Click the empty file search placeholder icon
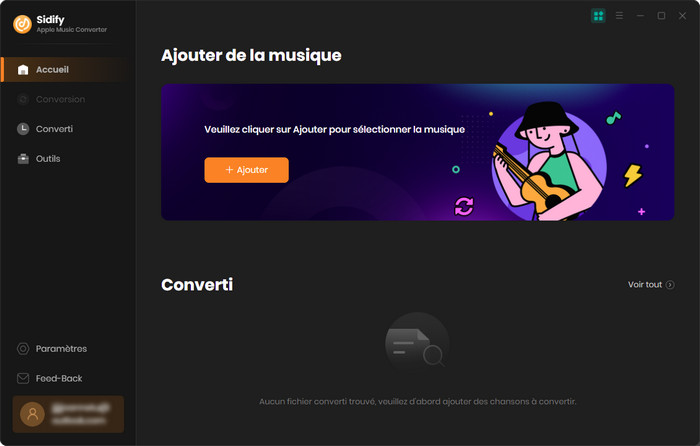The image size is (700, 446). click(x=417, y=344)
